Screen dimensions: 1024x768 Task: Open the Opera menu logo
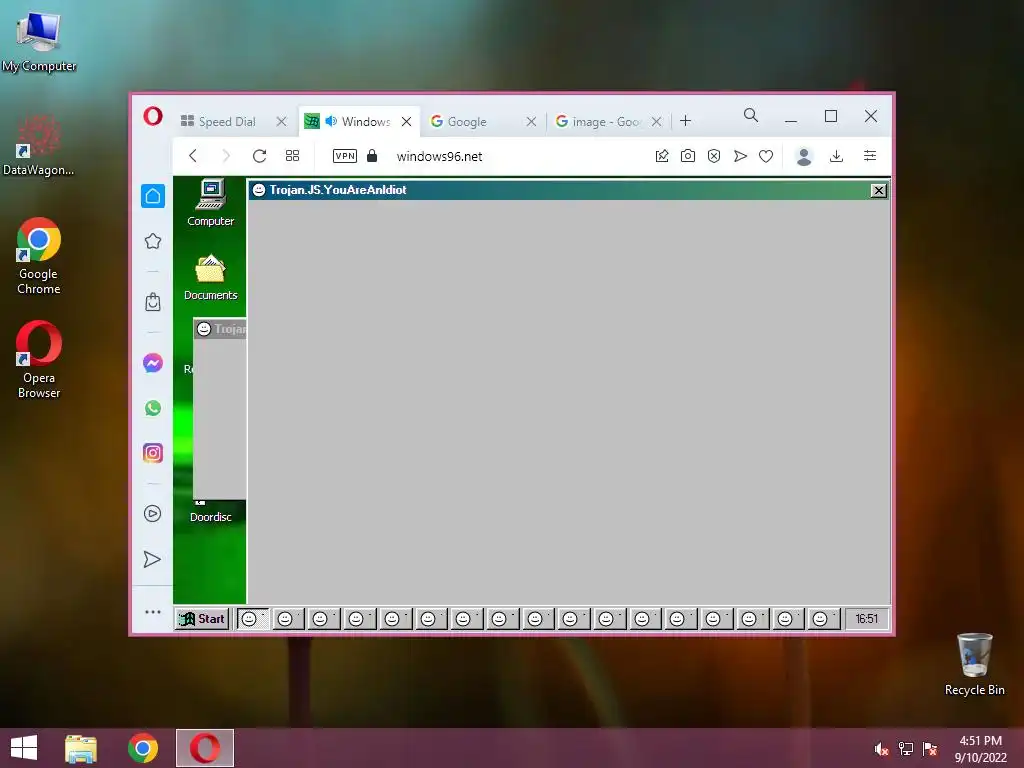(x=153, y=116)
